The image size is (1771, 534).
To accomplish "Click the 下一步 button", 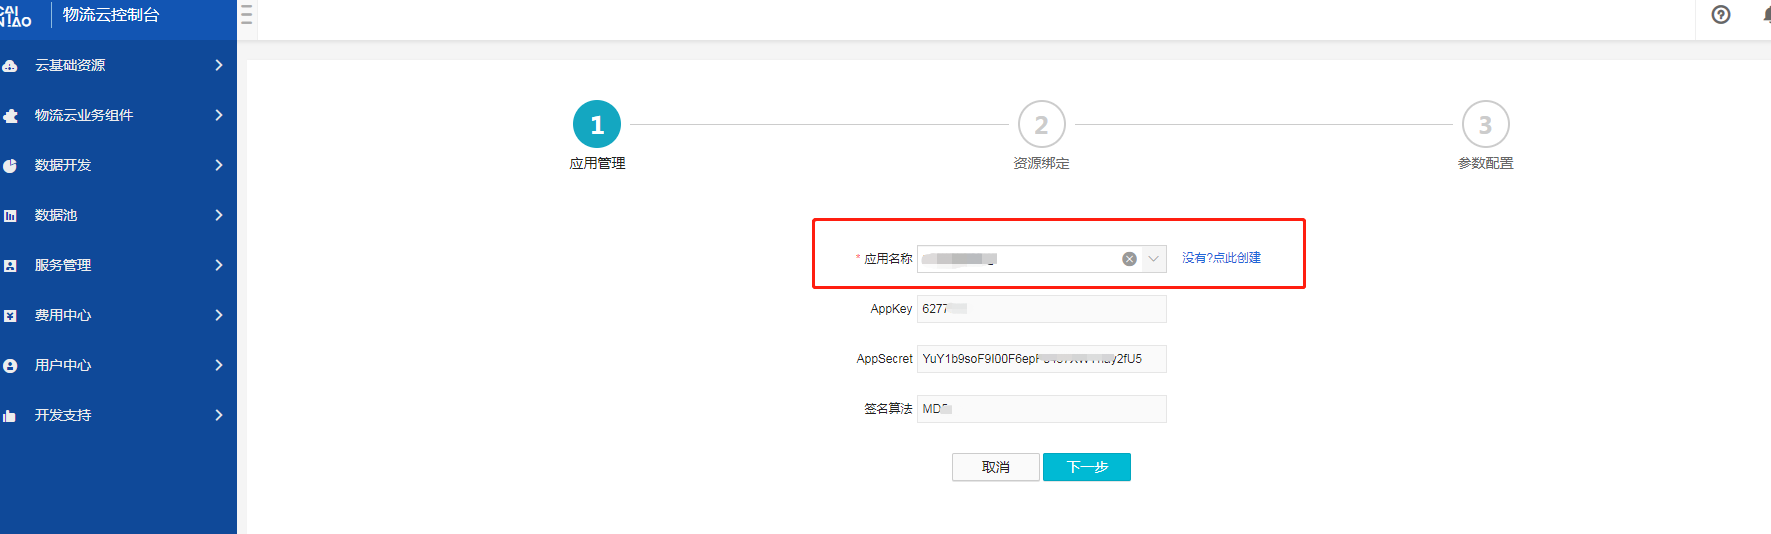I will (1086, 467).
